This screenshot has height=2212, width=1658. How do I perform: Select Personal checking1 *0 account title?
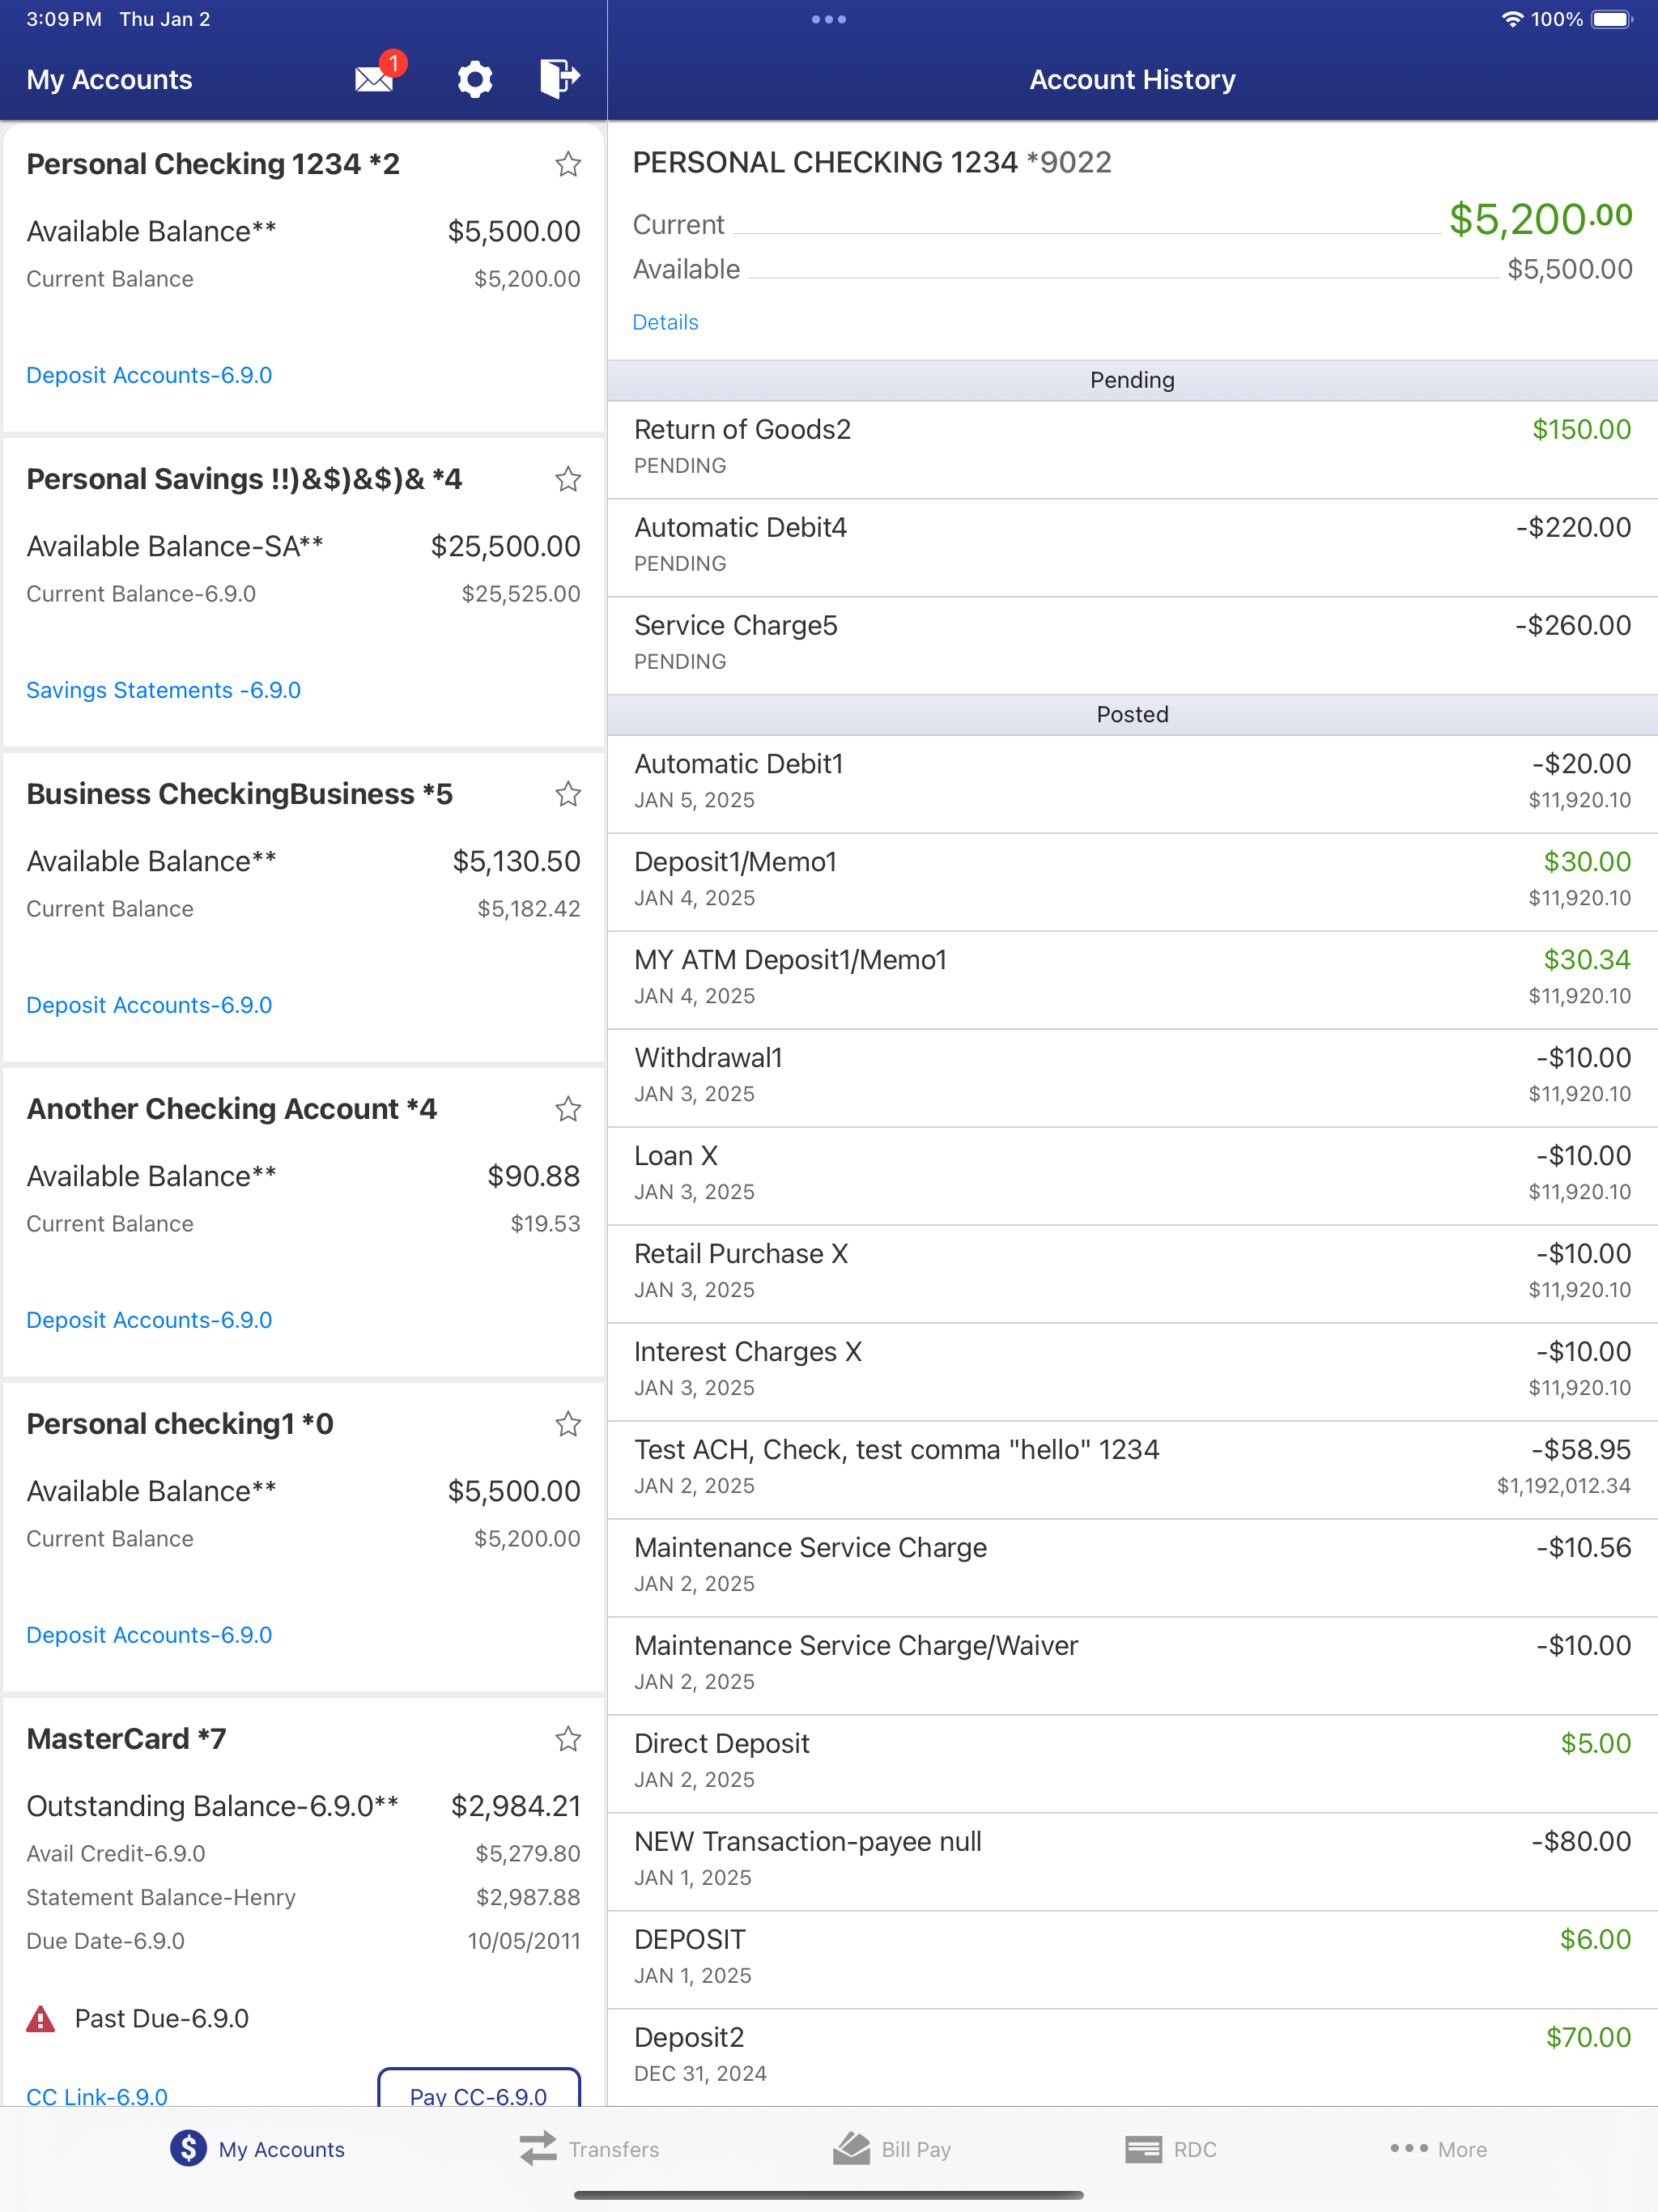pos(180,1424)
